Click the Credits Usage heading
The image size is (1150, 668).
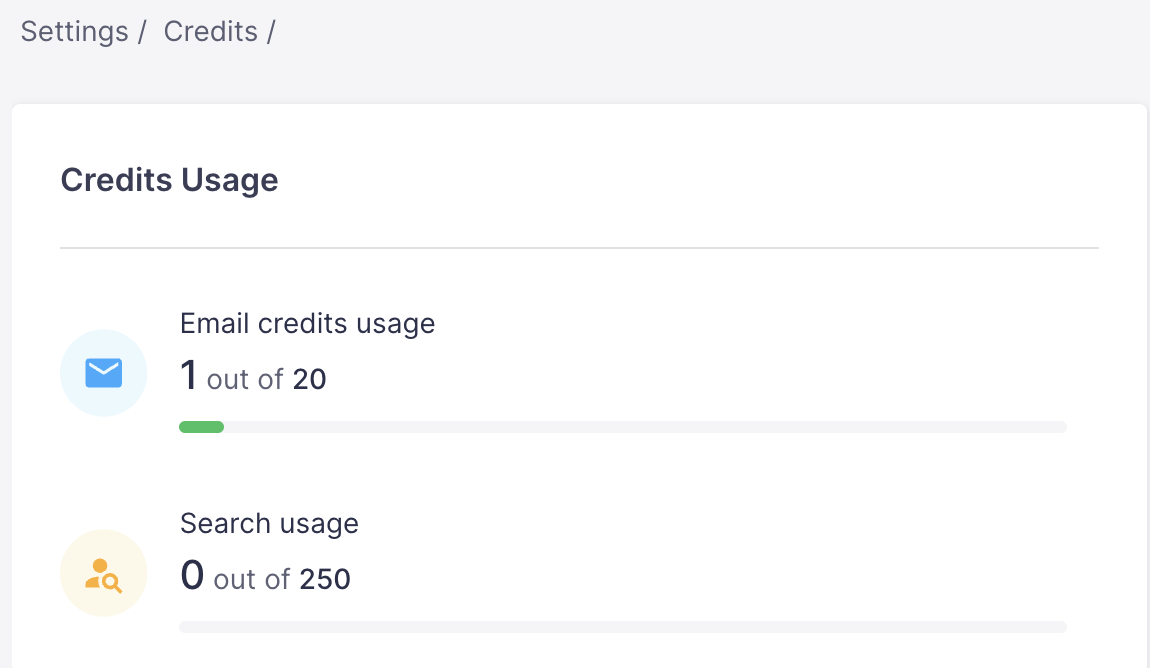click(x=169, y=180)
